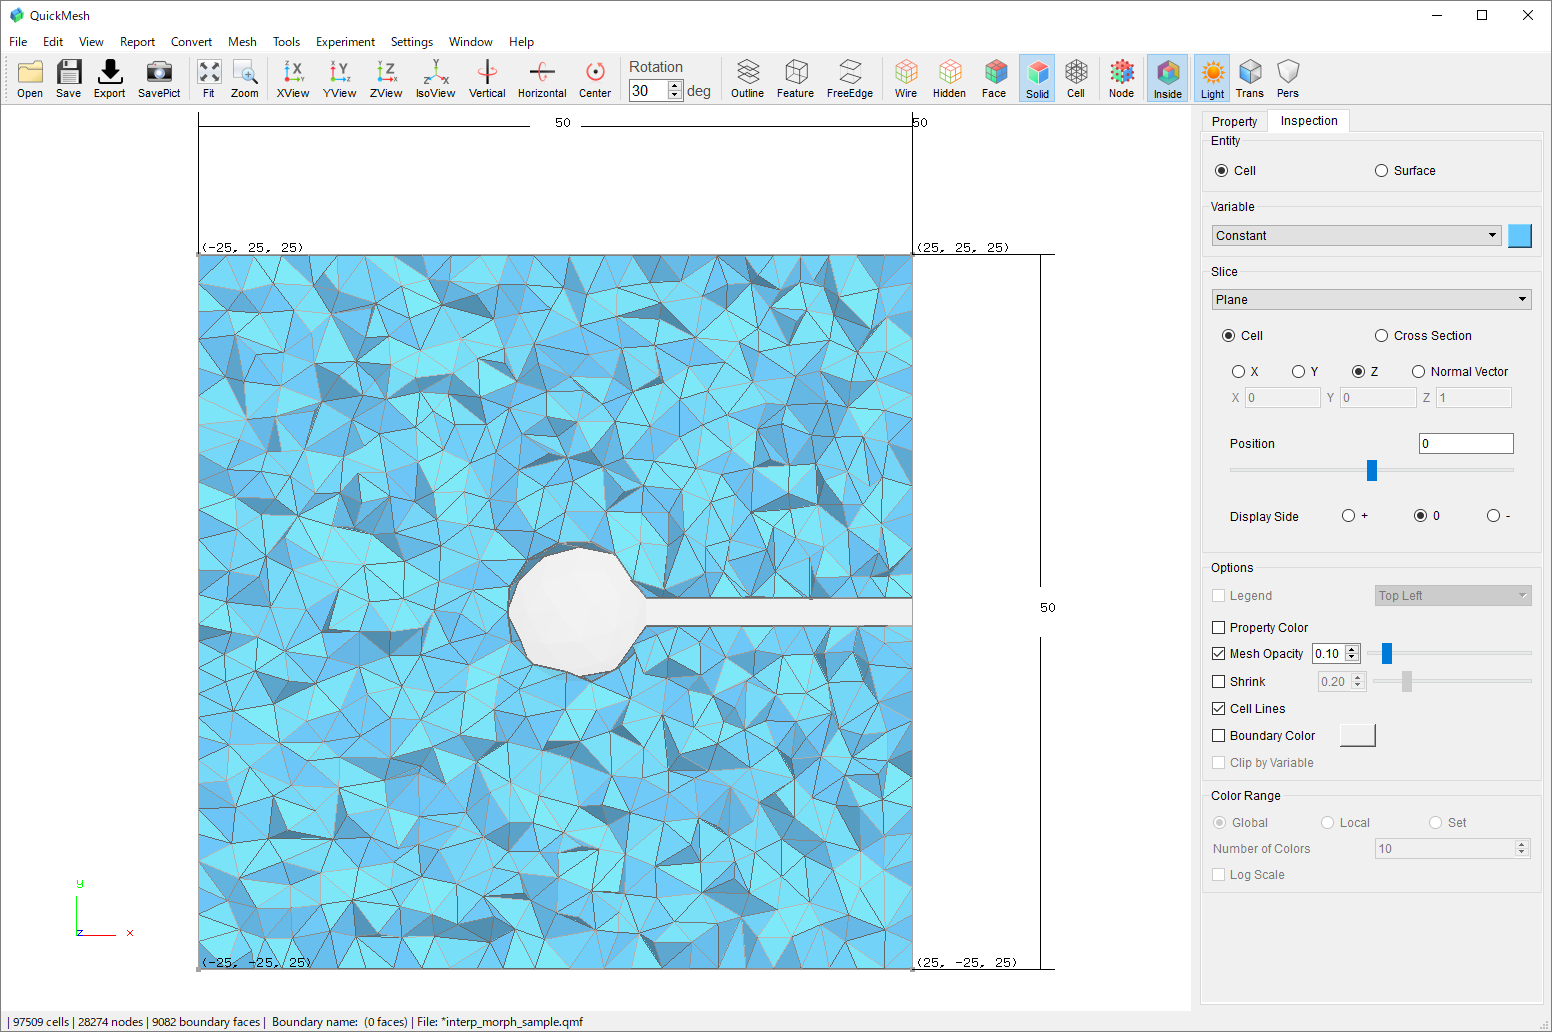This screenshot has height=1032, width=1552.
Task: Select the Surface entity radio button
Action: point(1381,170)
